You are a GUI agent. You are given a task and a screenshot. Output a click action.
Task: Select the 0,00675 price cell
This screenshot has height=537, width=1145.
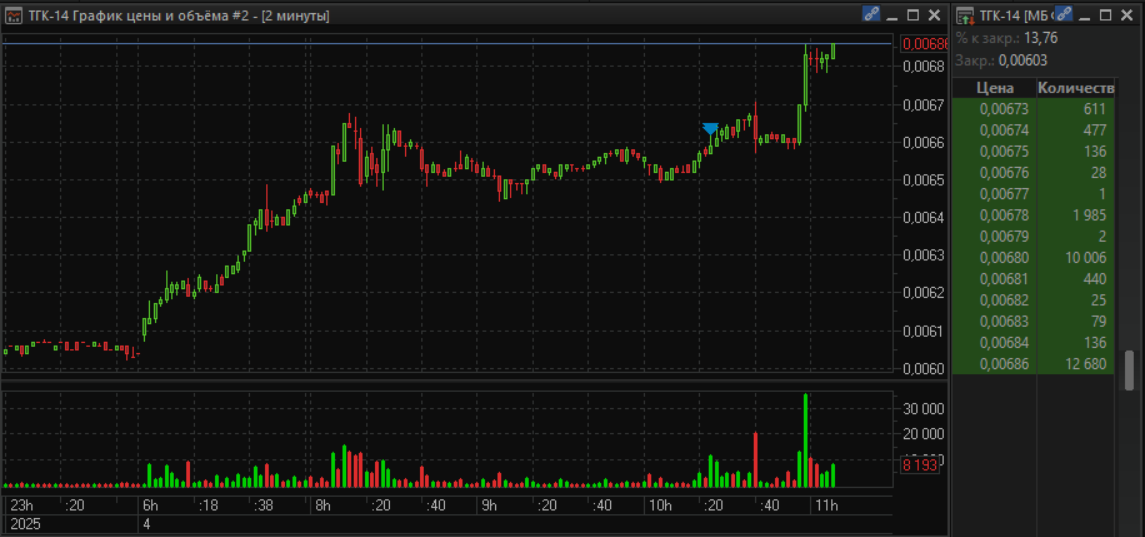tap(995, 152)
